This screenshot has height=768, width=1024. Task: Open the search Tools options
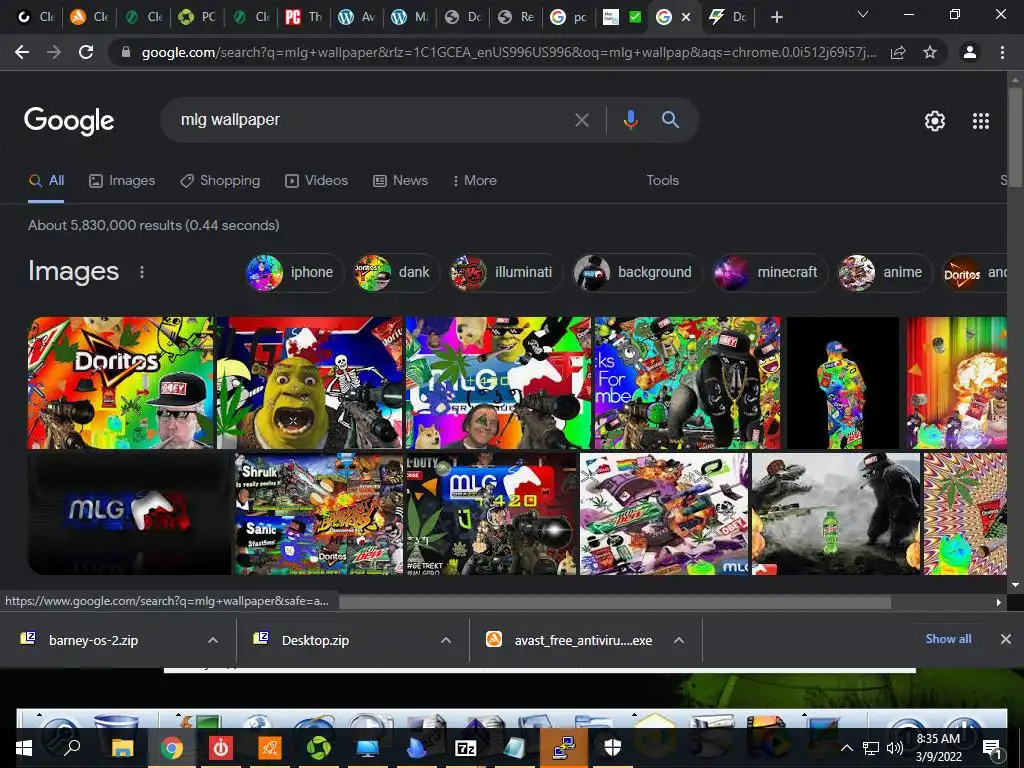click(x=662, y=180)
